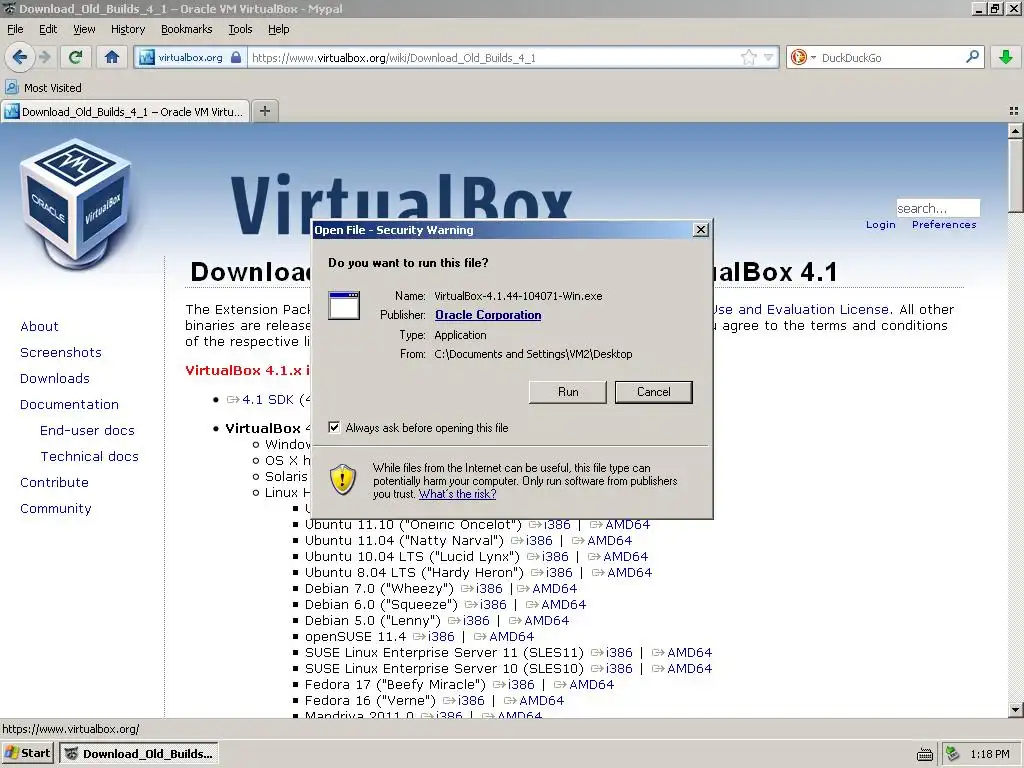The height and width of the screenshot is (768, 1024).
Task: Open the Community sidebar link
Action: point(56,509)
